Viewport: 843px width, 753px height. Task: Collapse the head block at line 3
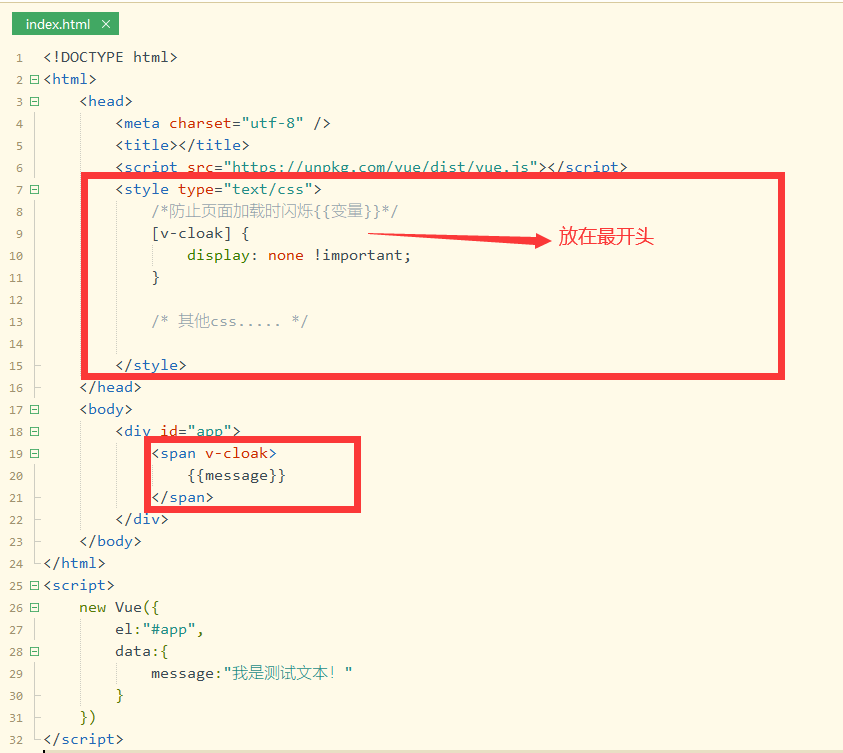[34, 102]
